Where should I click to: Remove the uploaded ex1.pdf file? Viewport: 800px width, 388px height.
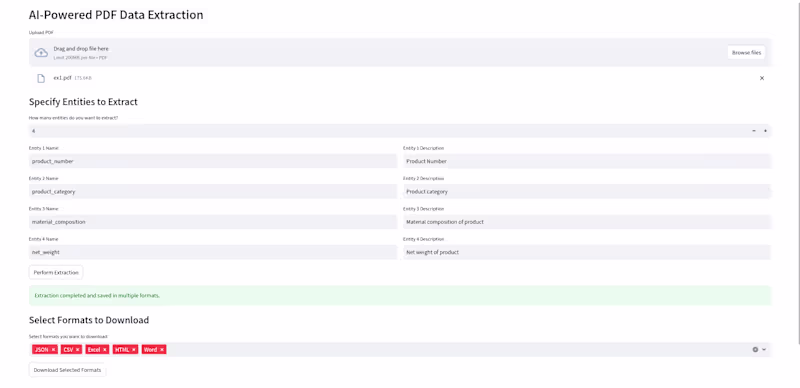(762, 78)
